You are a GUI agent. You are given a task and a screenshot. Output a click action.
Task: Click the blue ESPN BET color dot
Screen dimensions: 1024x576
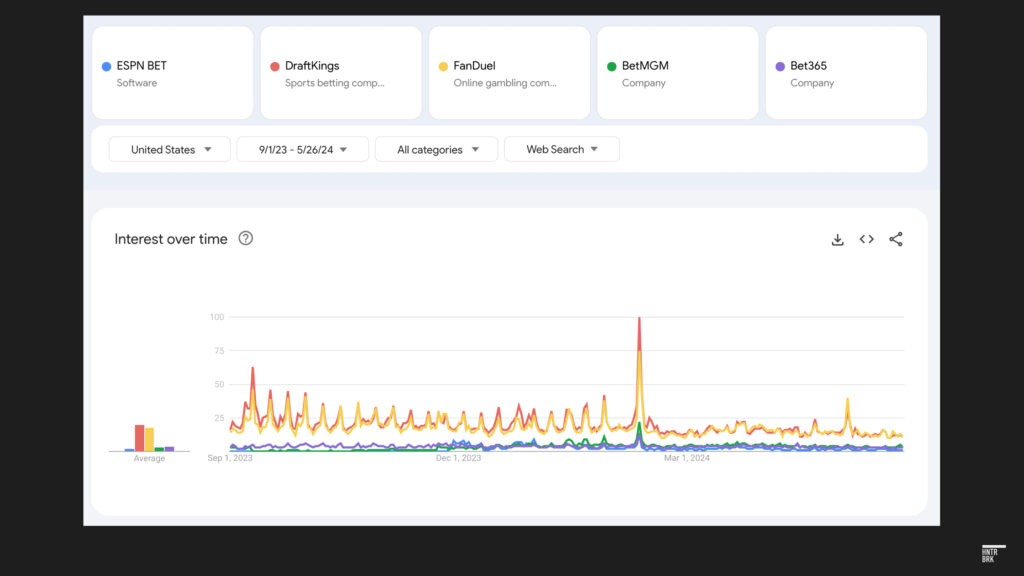(106, 66)
